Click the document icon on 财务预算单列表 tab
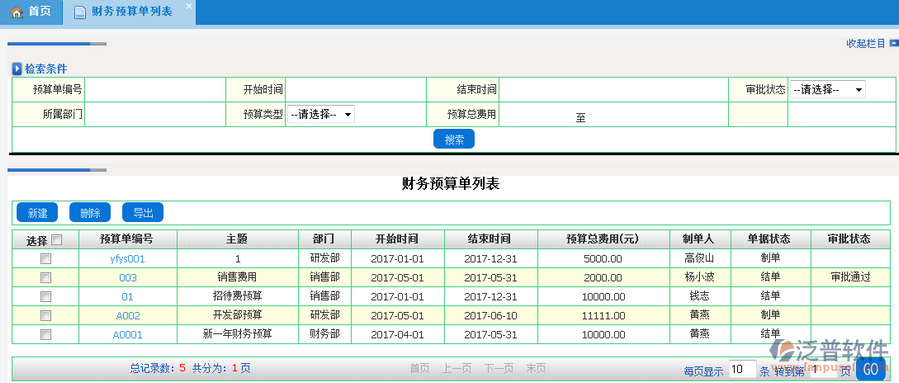The image size is (899, 383). (x=80, y=12)
